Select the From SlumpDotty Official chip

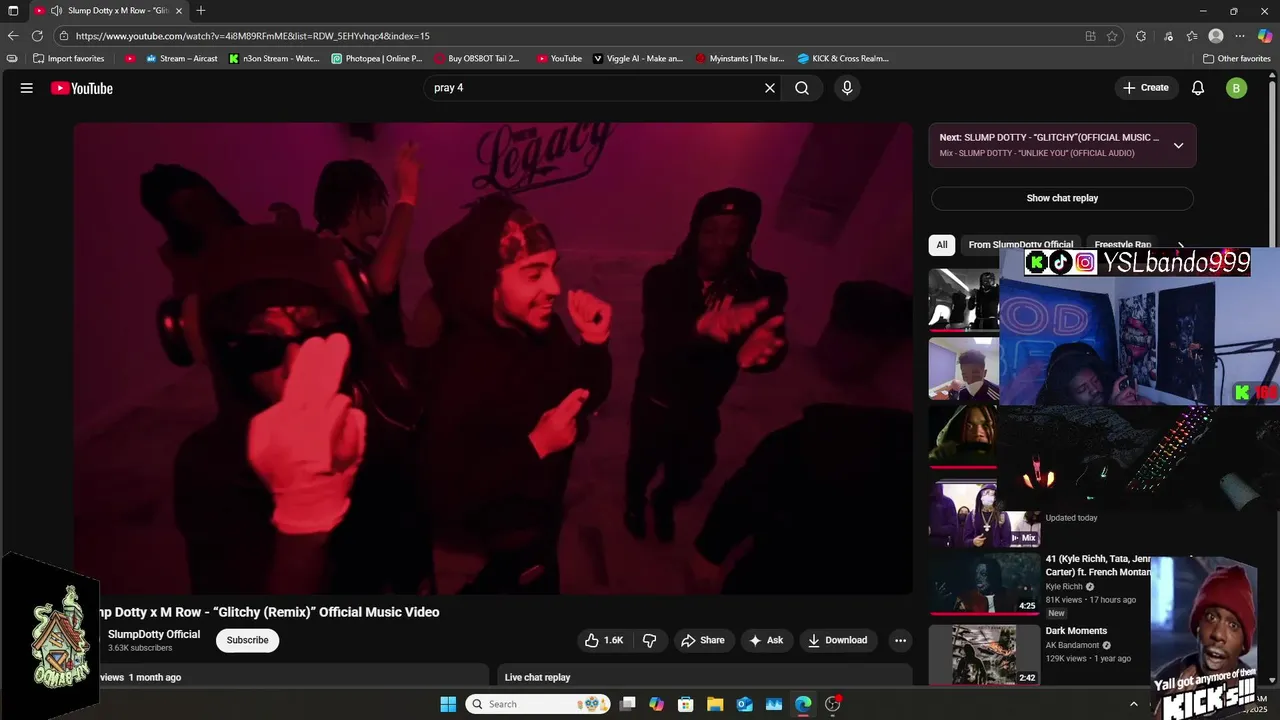[1020, 244]
